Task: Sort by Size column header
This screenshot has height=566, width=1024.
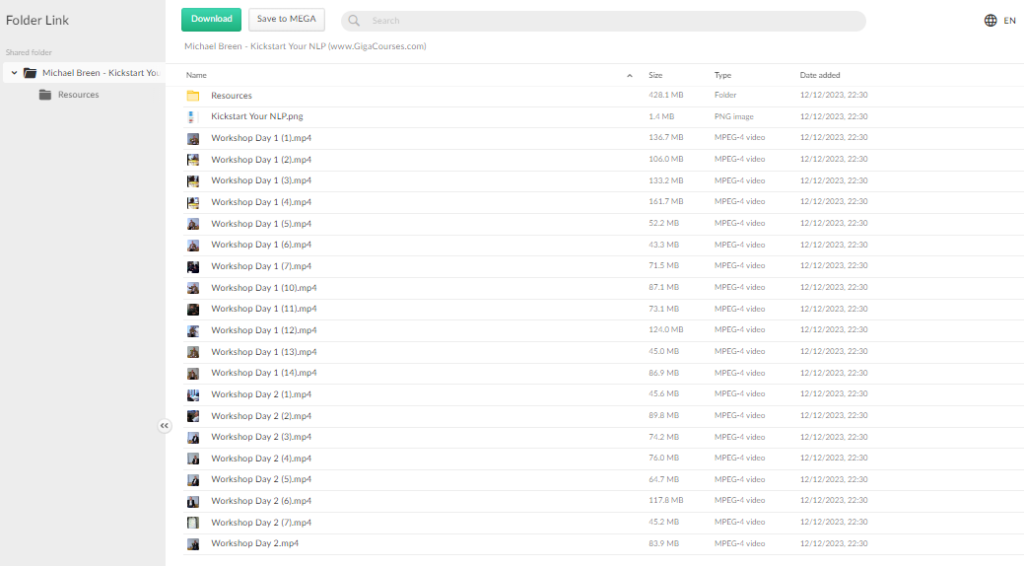Action: click(x=656, y=75)
